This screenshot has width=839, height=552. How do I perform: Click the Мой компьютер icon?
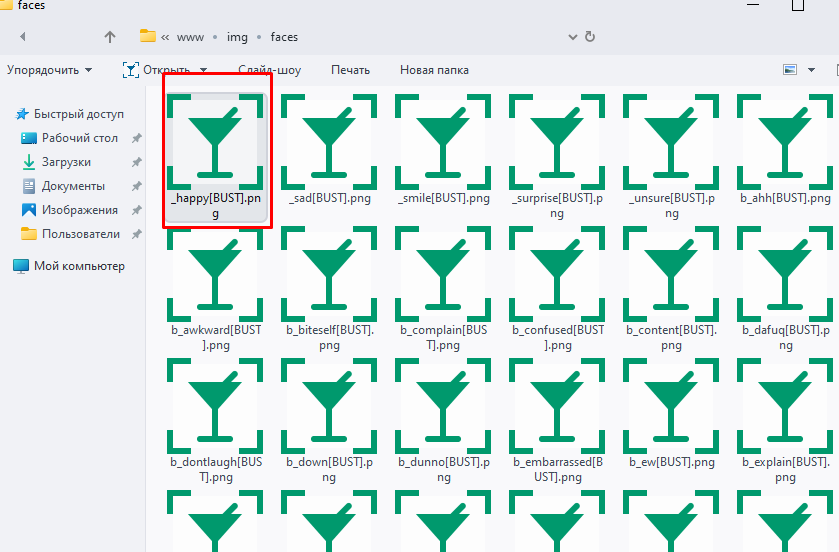(21, 266)
